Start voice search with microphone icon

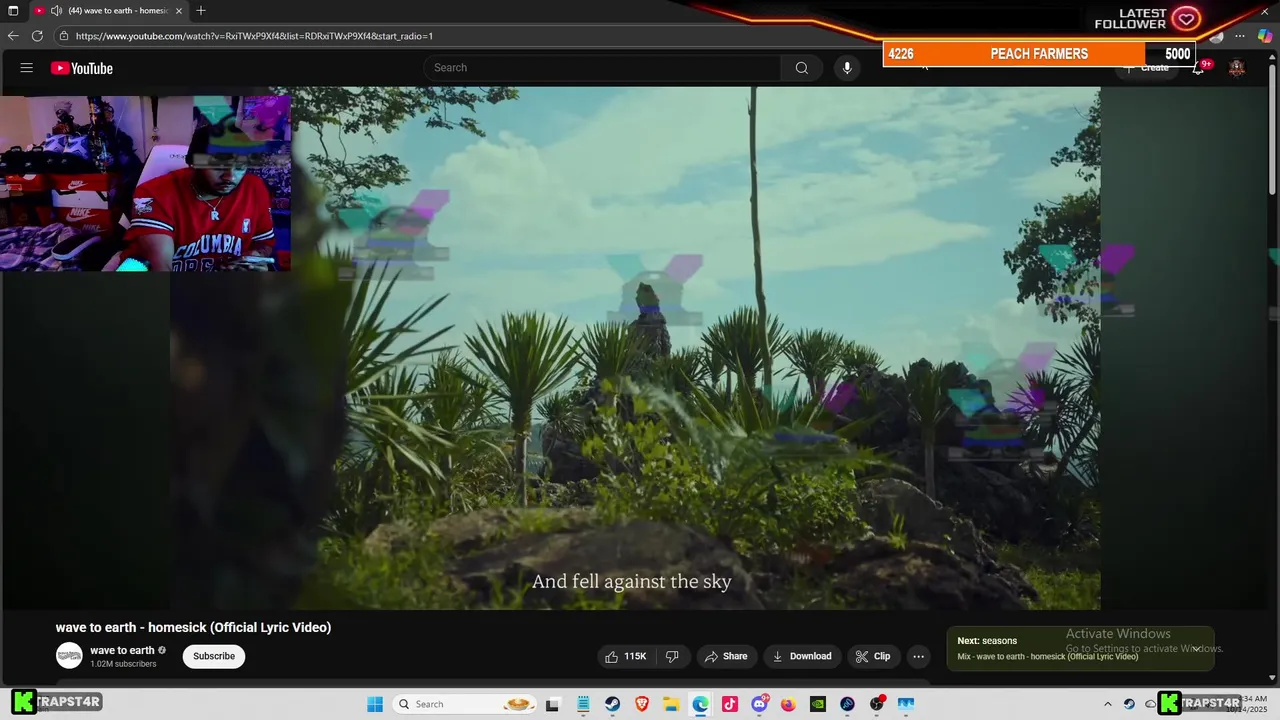tap(847, 68)
